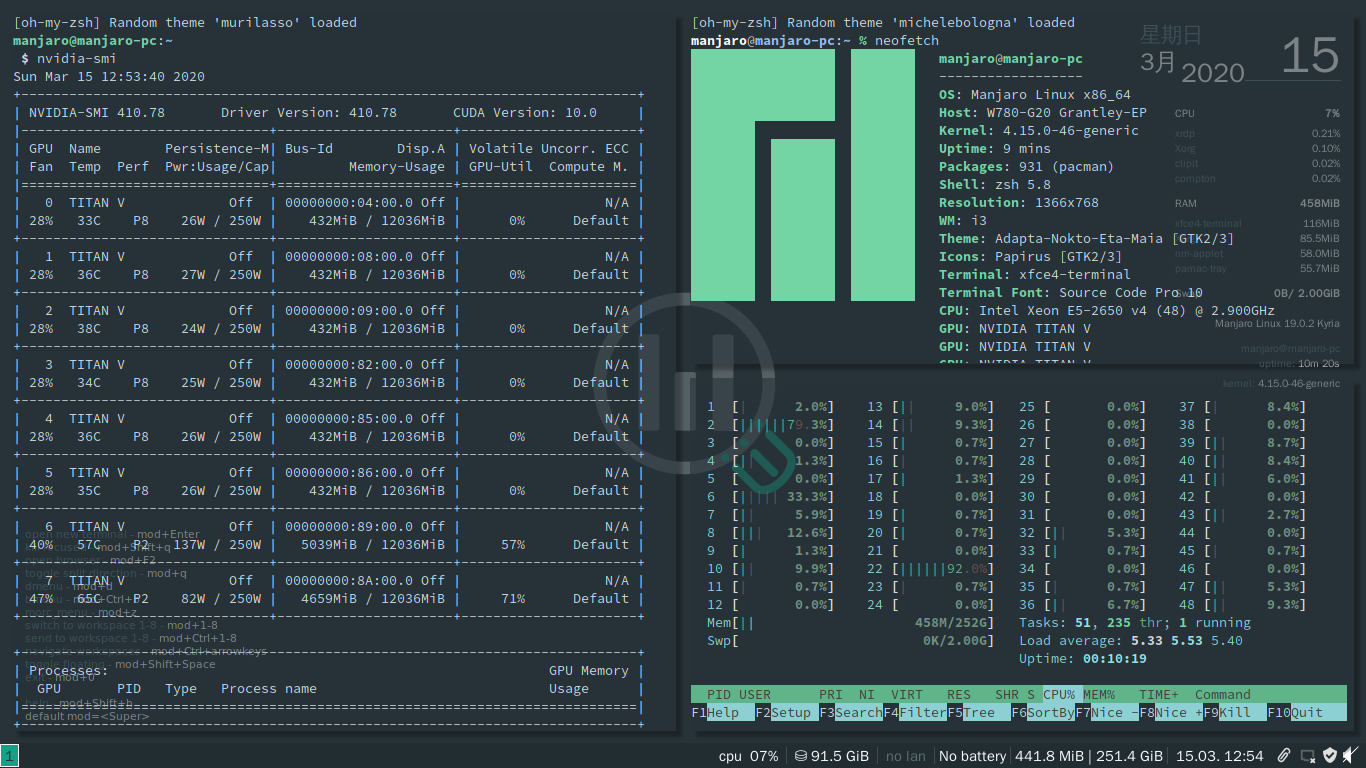Screen dimensions: 1366x768
Task: Click the htop Mem usage bar
Action: tap(851, 623)
